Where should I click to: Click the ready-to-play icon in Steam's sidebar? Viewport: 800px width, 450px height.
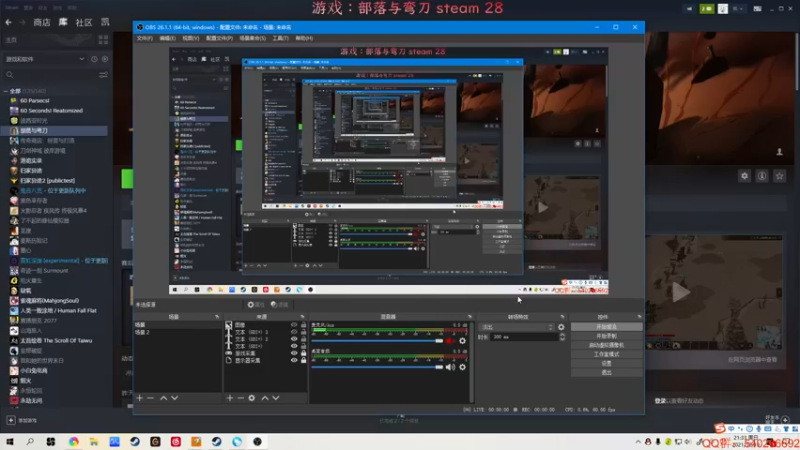[105, 59]
